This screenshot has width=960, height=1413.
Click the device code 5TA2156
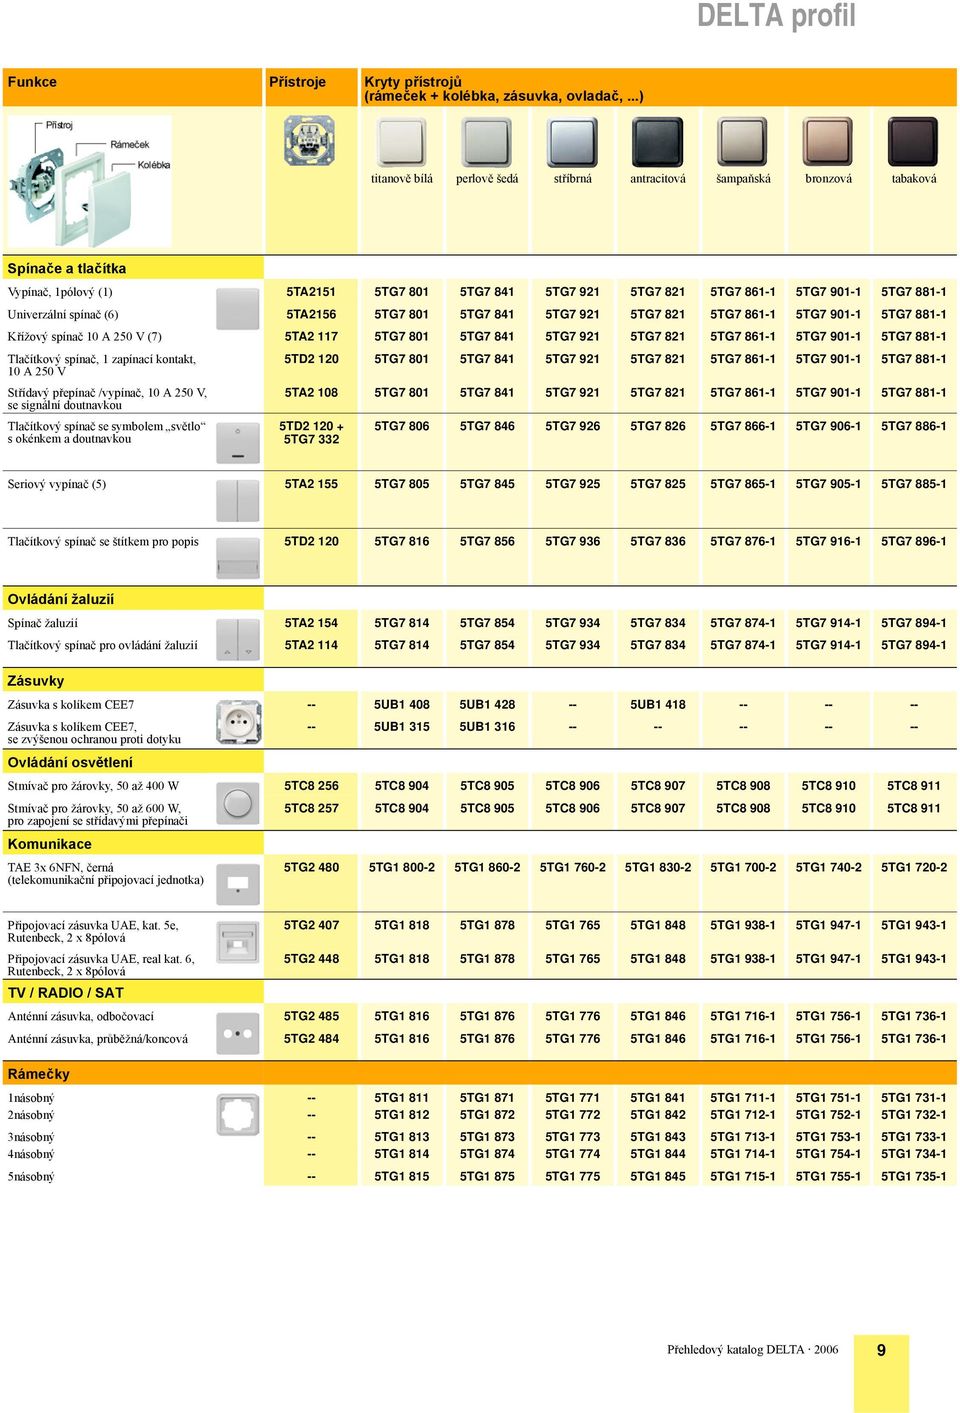[311, 314]
